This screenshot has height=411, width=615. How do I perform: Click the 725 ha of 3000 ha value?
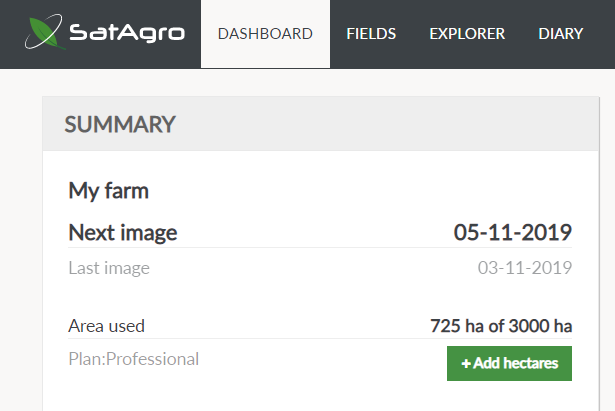501,326
